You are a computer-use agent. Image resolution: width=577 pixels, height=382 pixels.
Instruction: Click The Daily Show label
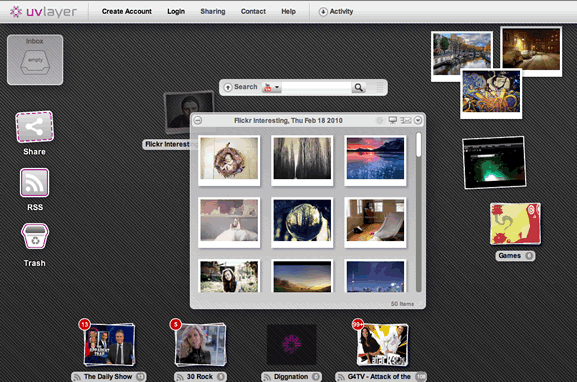(x=108, y=377)
